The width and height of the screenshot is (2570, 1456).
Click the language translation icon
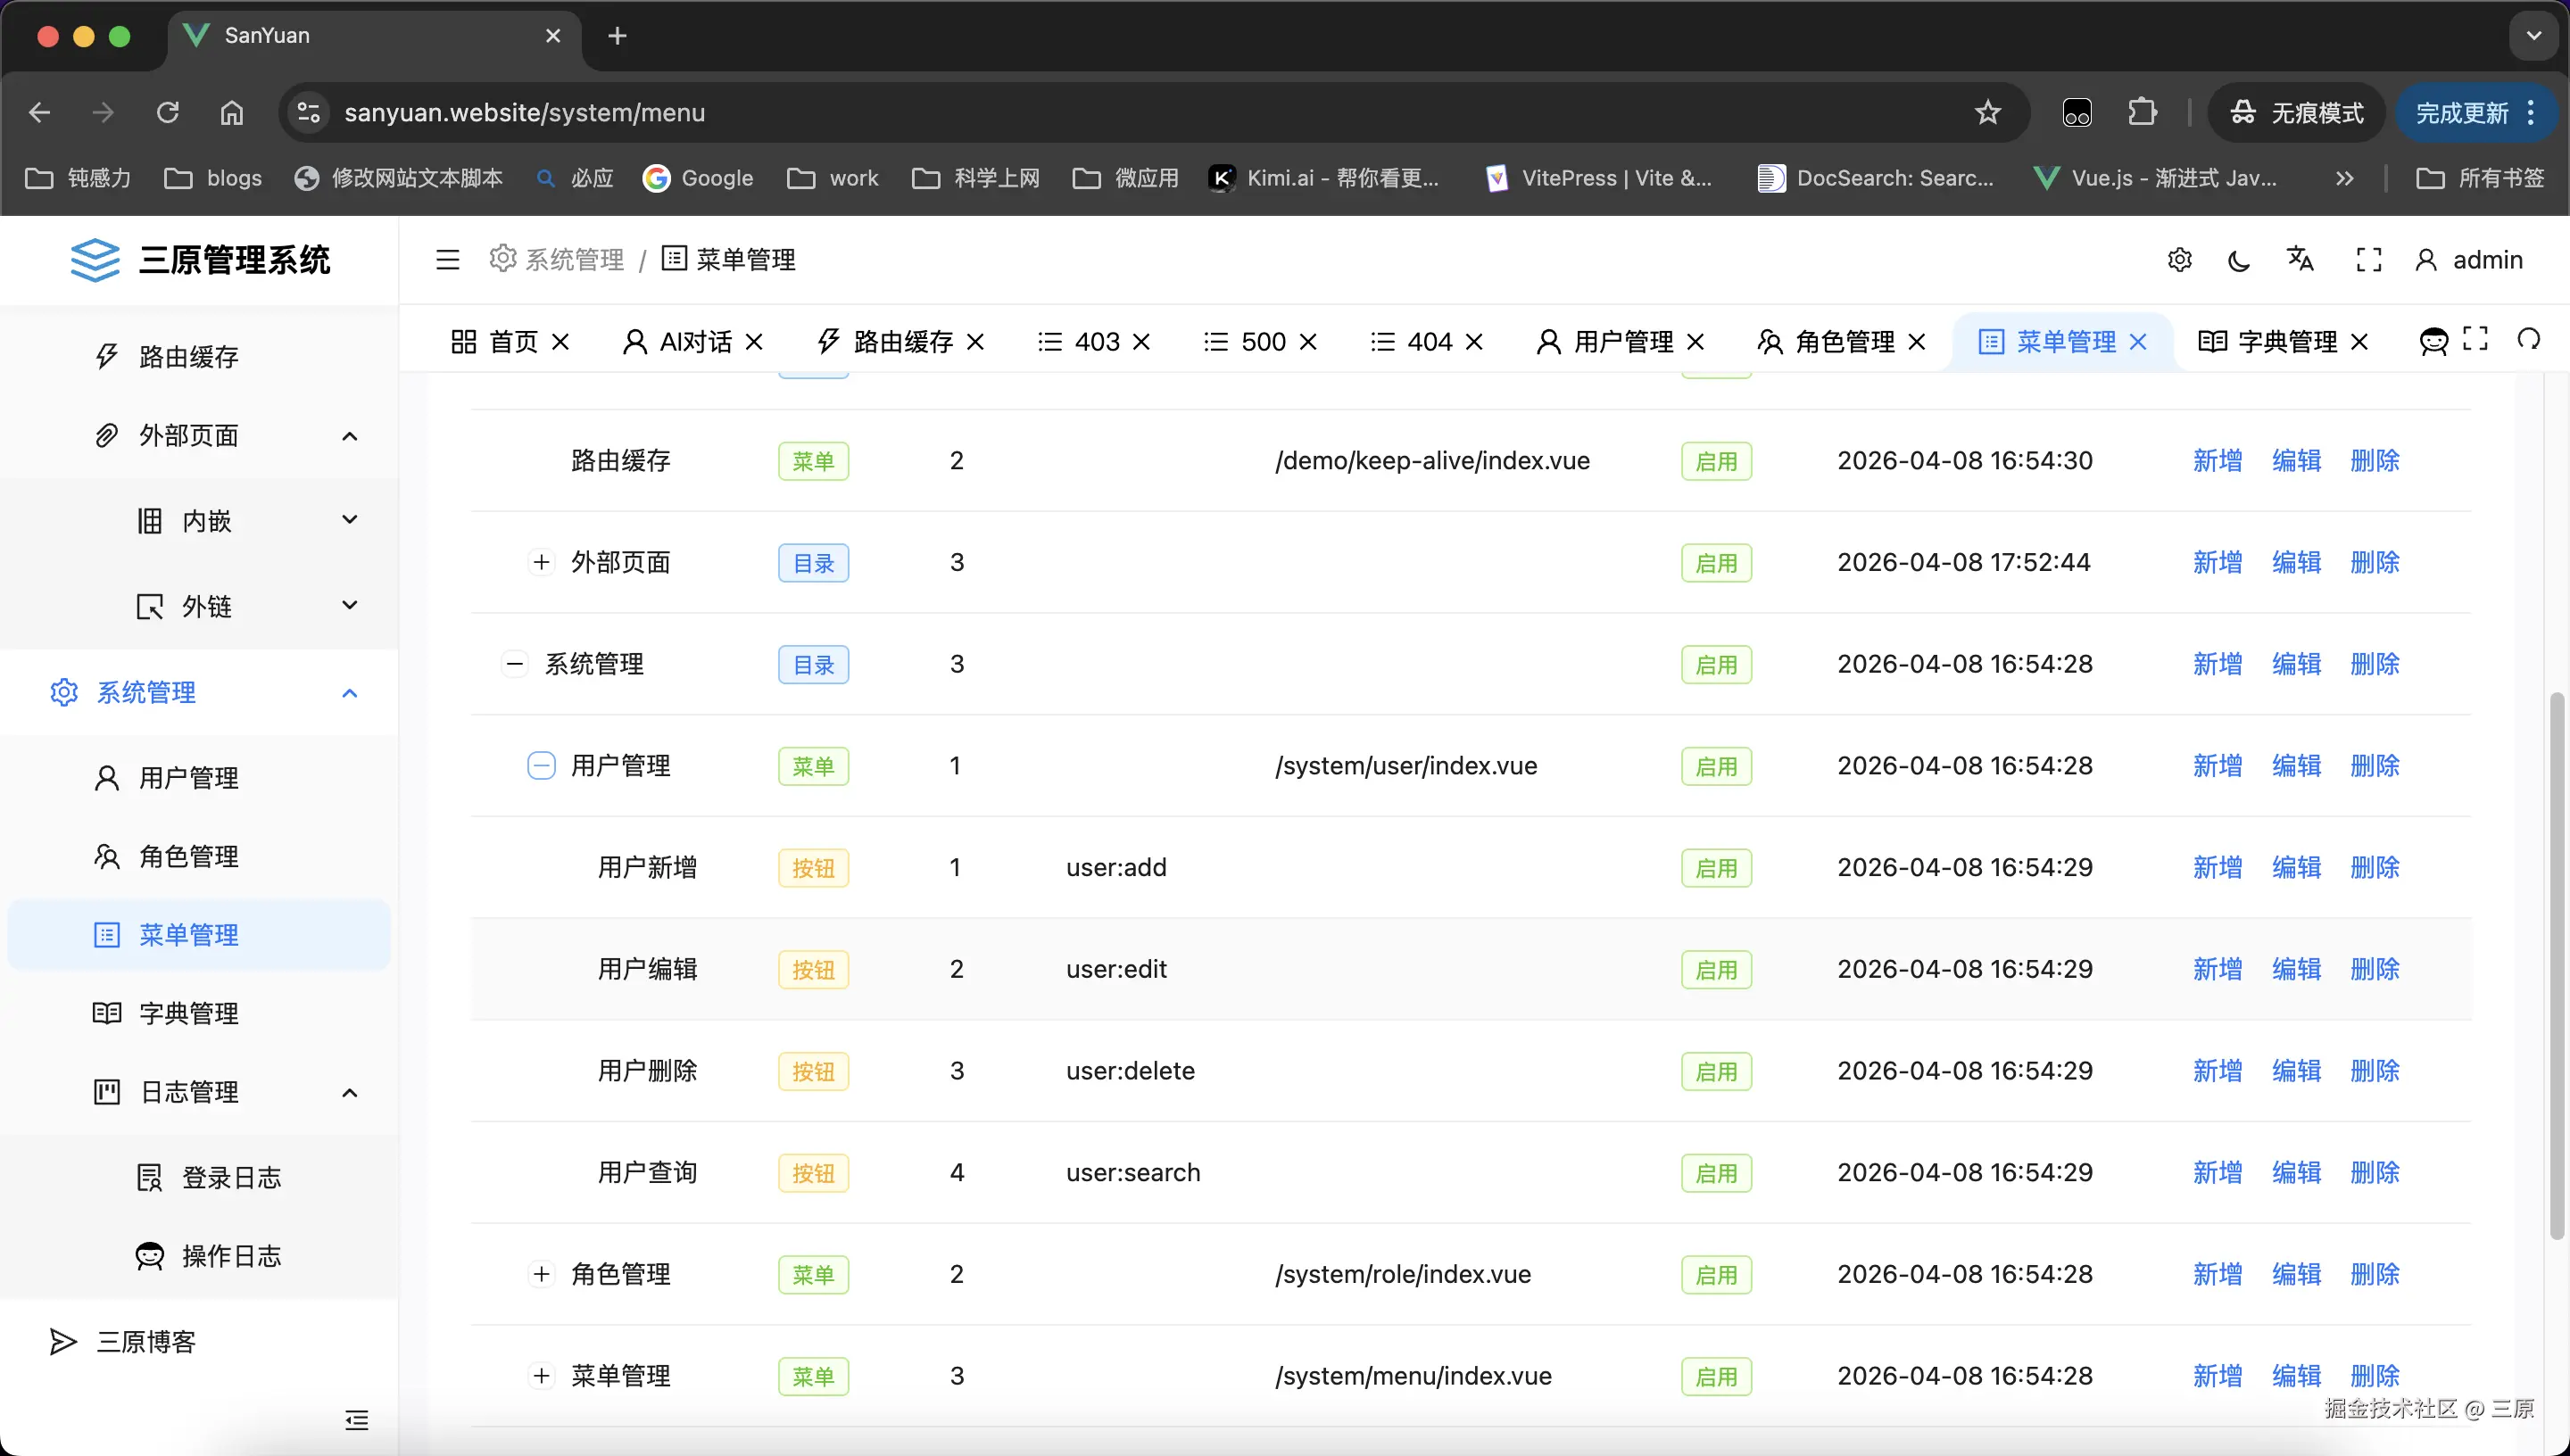click(2299, 259)
